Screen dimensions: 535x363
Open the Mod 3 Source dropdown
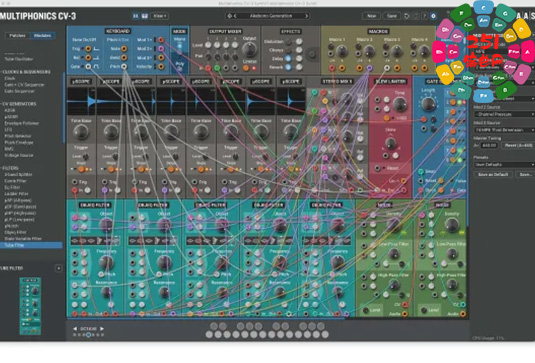point(504,130)
